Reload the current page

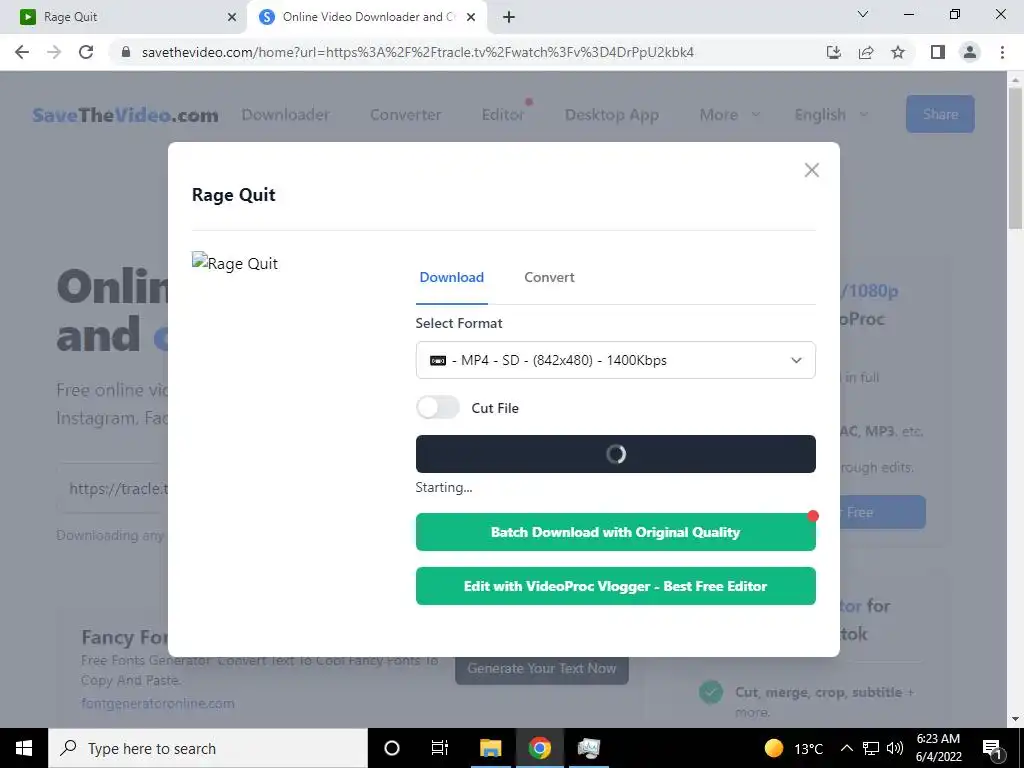(x=86, y=52)
